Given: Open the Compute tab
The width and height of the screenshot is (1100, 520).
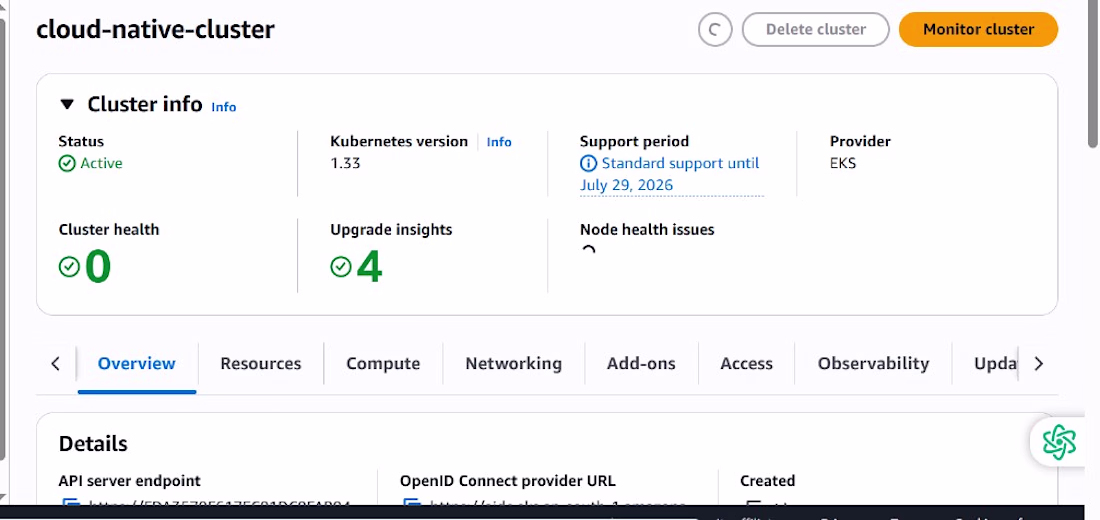Looking at the screenshot, I should point(383,364).
